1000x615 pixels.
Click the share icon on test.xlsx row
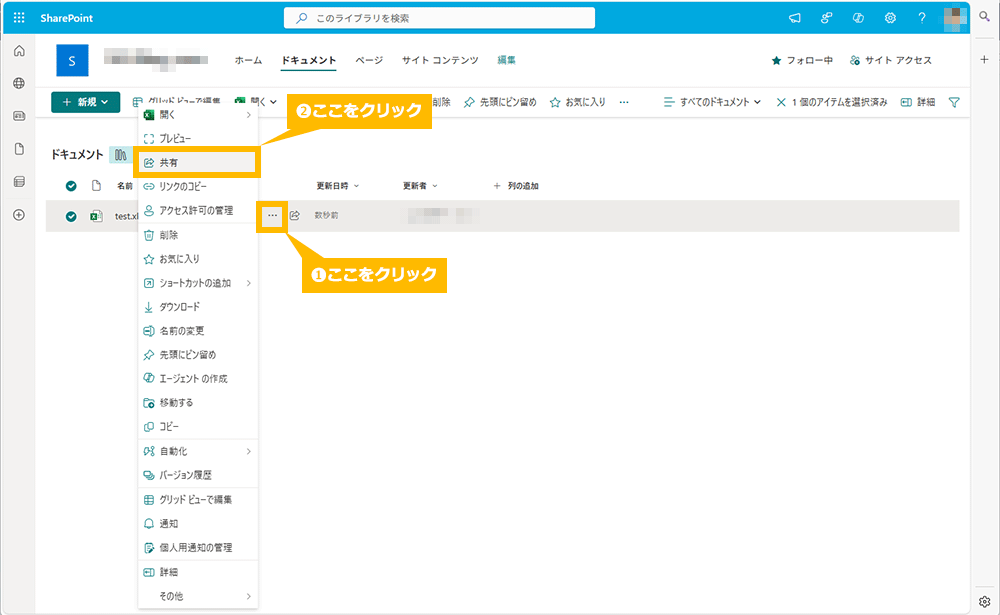(x=295, y=216)
